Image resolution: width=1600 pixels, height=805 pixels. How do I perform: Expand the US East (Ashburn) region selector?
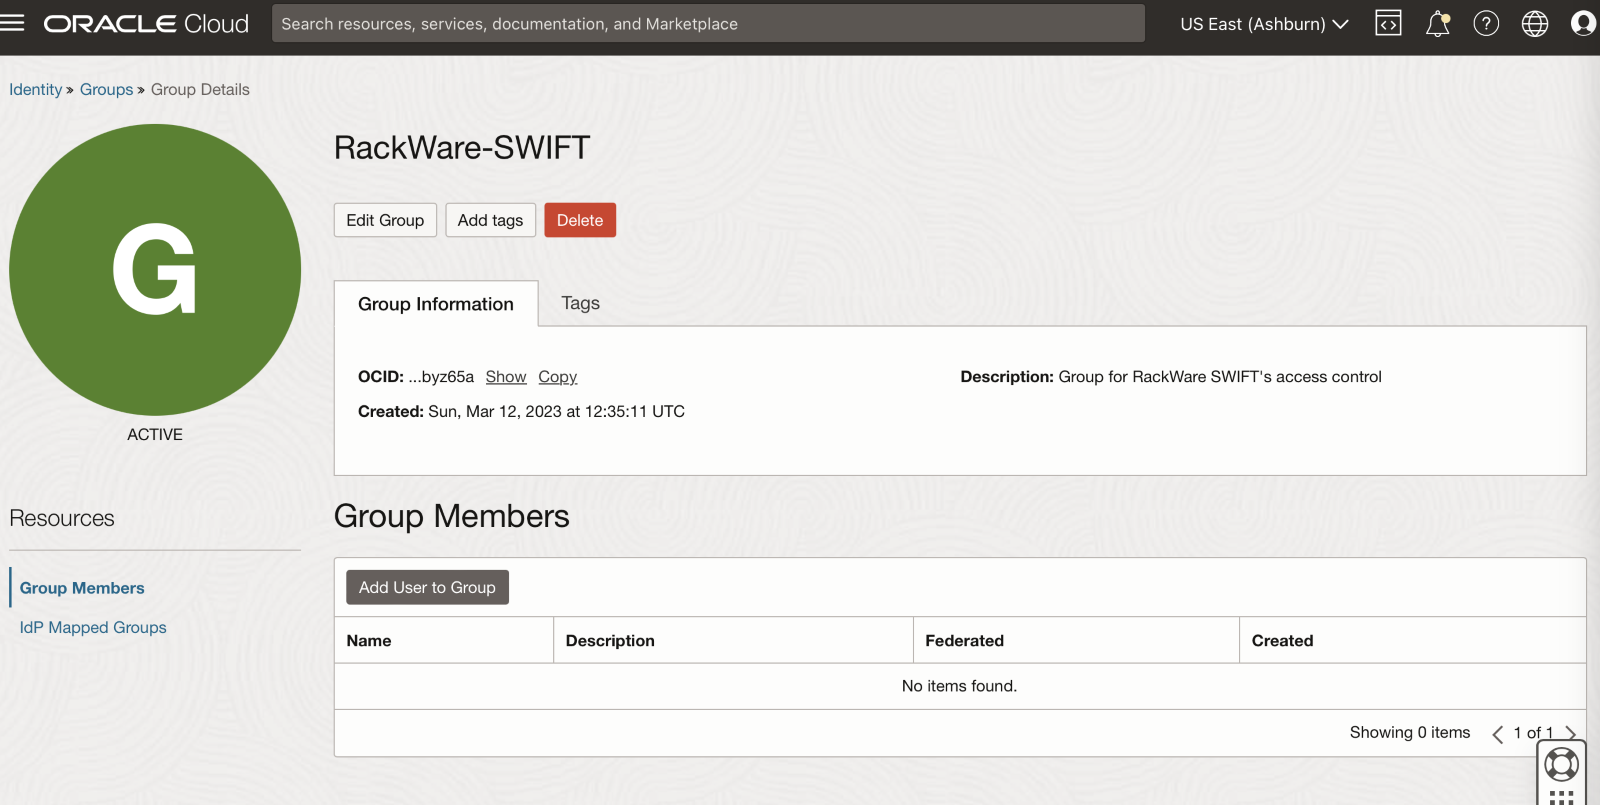pyautogui.click(x=1264, y=24)
